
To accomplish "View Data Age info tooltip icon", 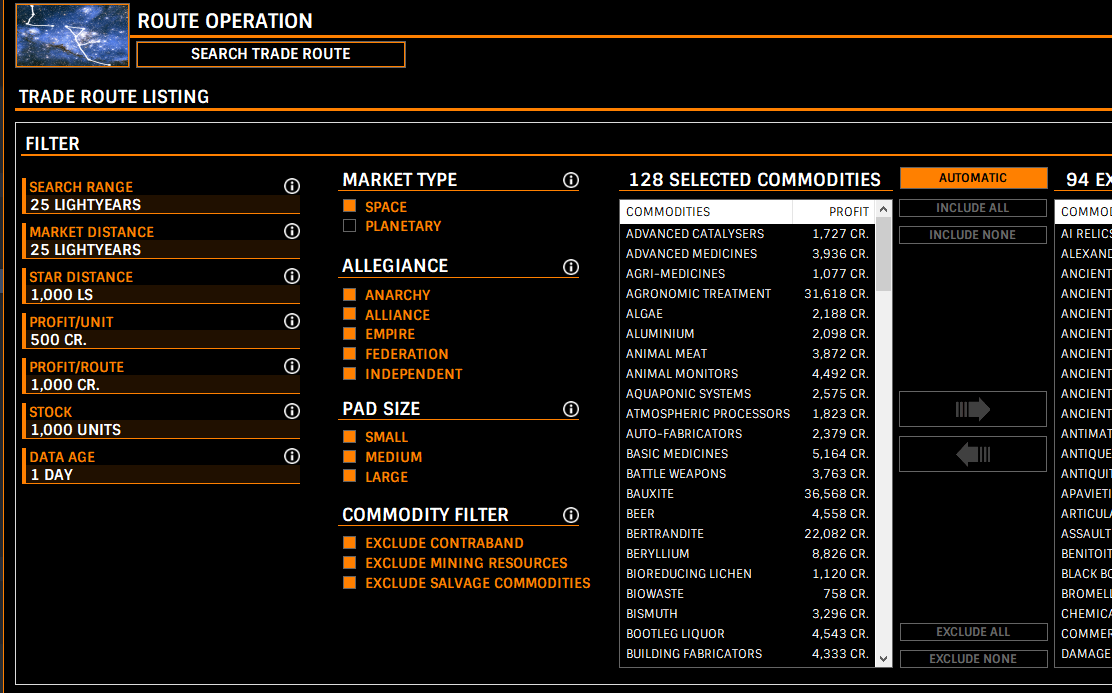I will [x=291, y=456].
